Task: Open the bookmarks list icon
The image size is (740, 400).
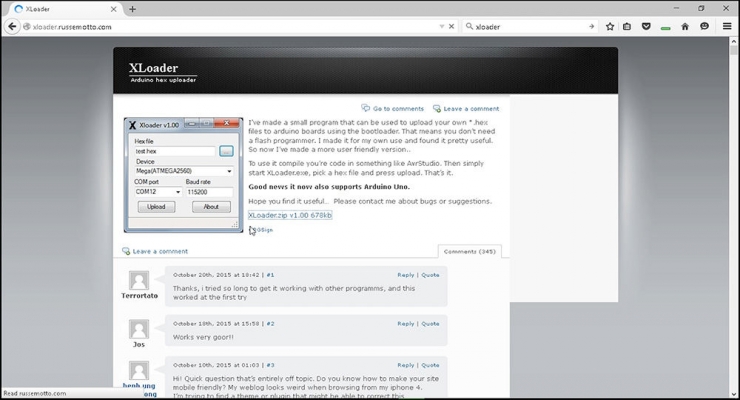Action: (627, 27)
